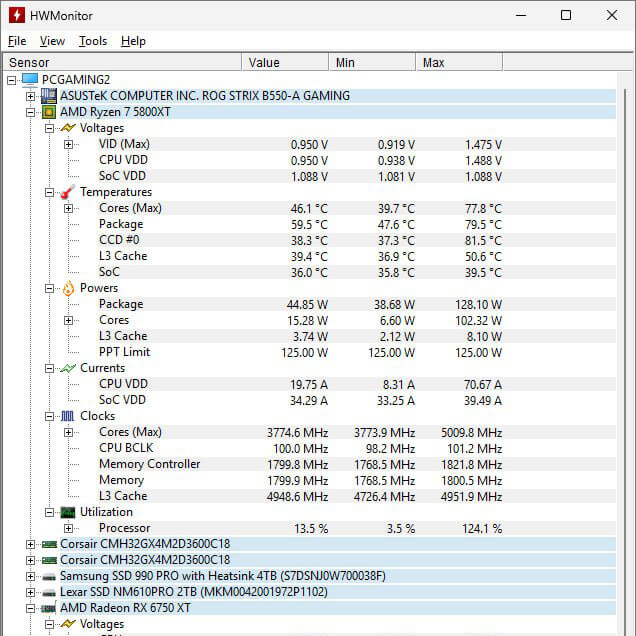Screen dimensions: 636x636
Task: Click the Max column header
Action: pyautogui.click(x=459, y=62)
